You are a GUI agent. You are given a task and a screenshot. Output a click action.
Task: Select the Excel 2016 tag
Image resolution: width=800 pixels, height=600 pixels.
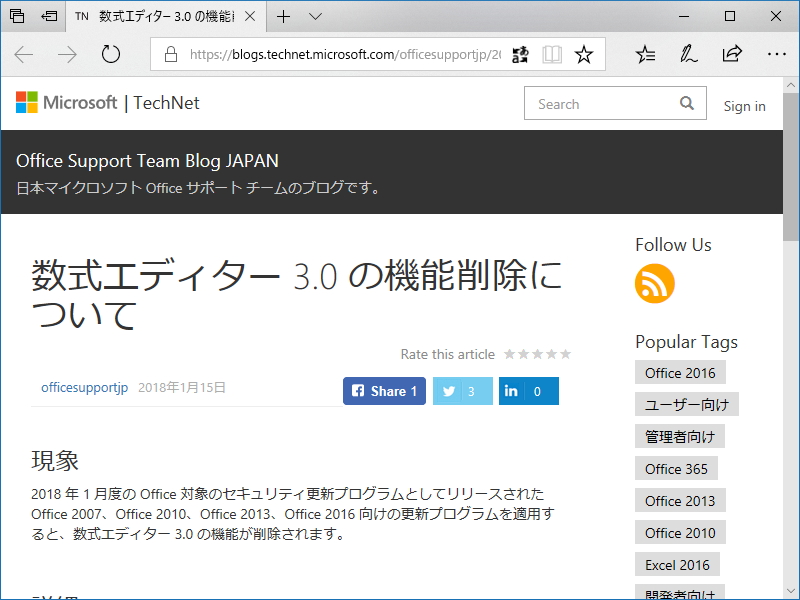pos(677,565)
